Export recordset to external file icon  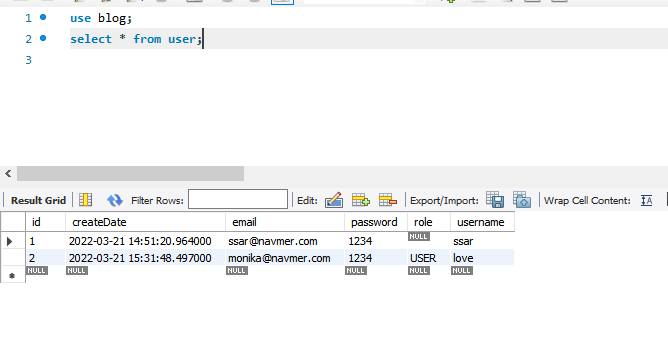point(495,200)
